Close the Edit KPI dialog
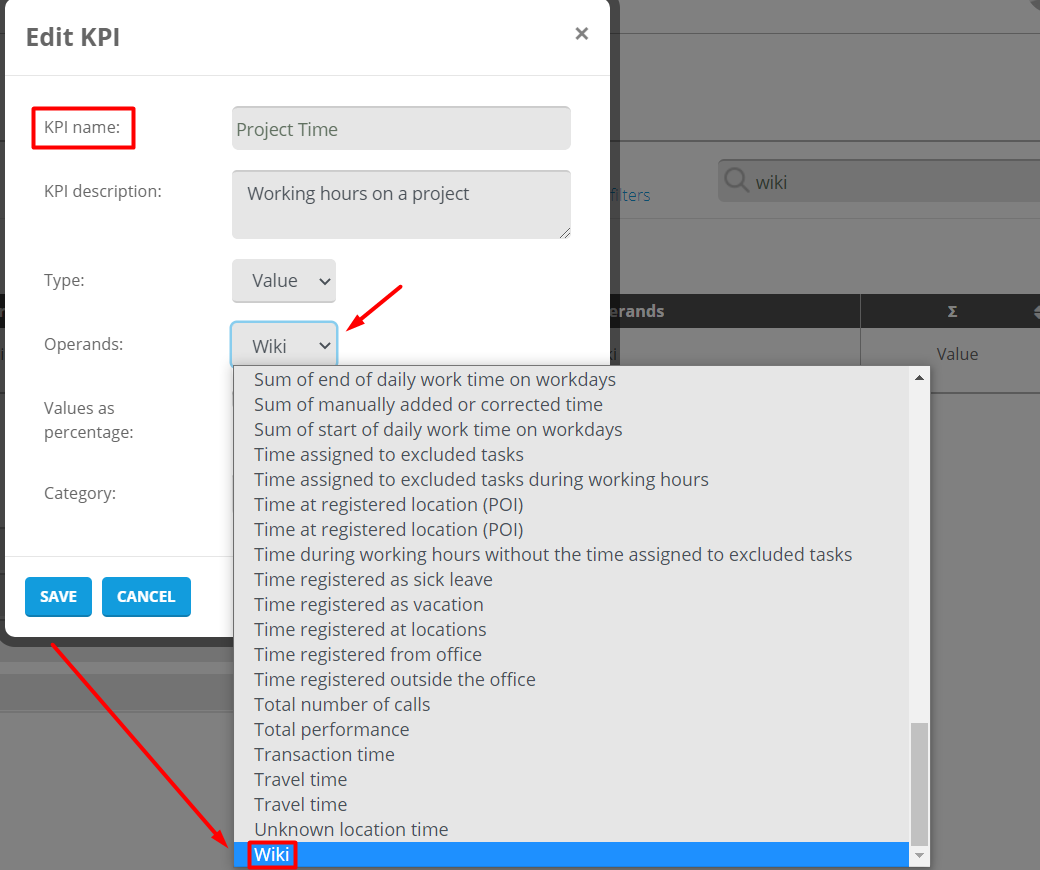 tap(581, 34)
